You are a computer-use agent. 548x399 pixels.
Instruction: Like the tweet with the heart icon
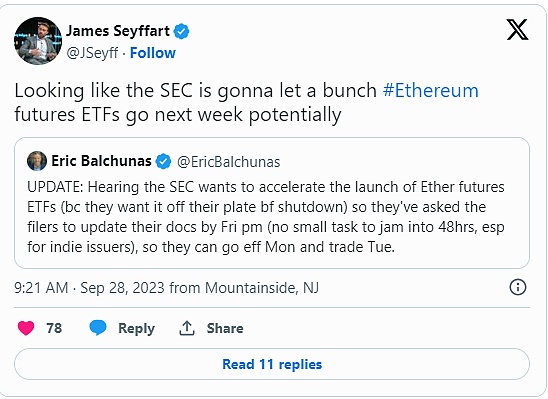pos(26,328)
